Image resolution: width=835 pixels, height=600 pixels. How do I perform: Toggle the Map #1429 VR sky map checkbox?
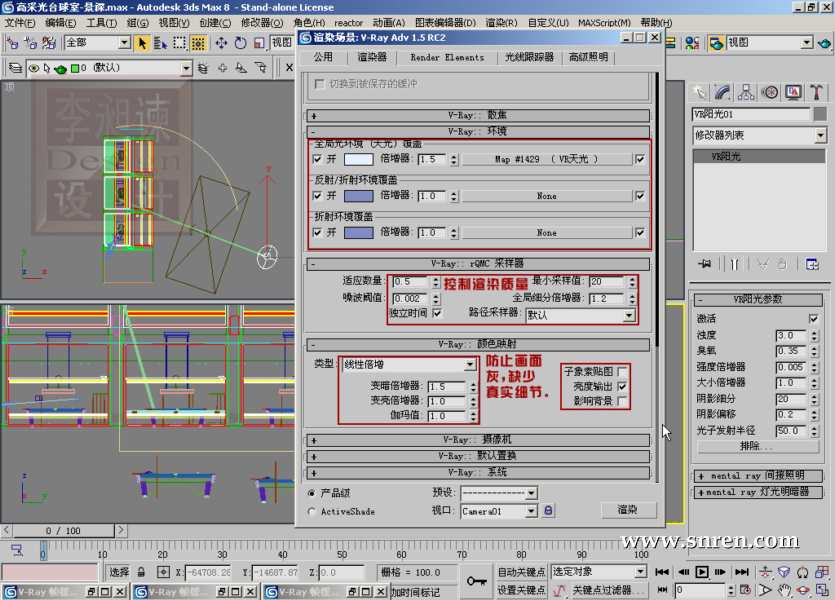coord(640,159)
